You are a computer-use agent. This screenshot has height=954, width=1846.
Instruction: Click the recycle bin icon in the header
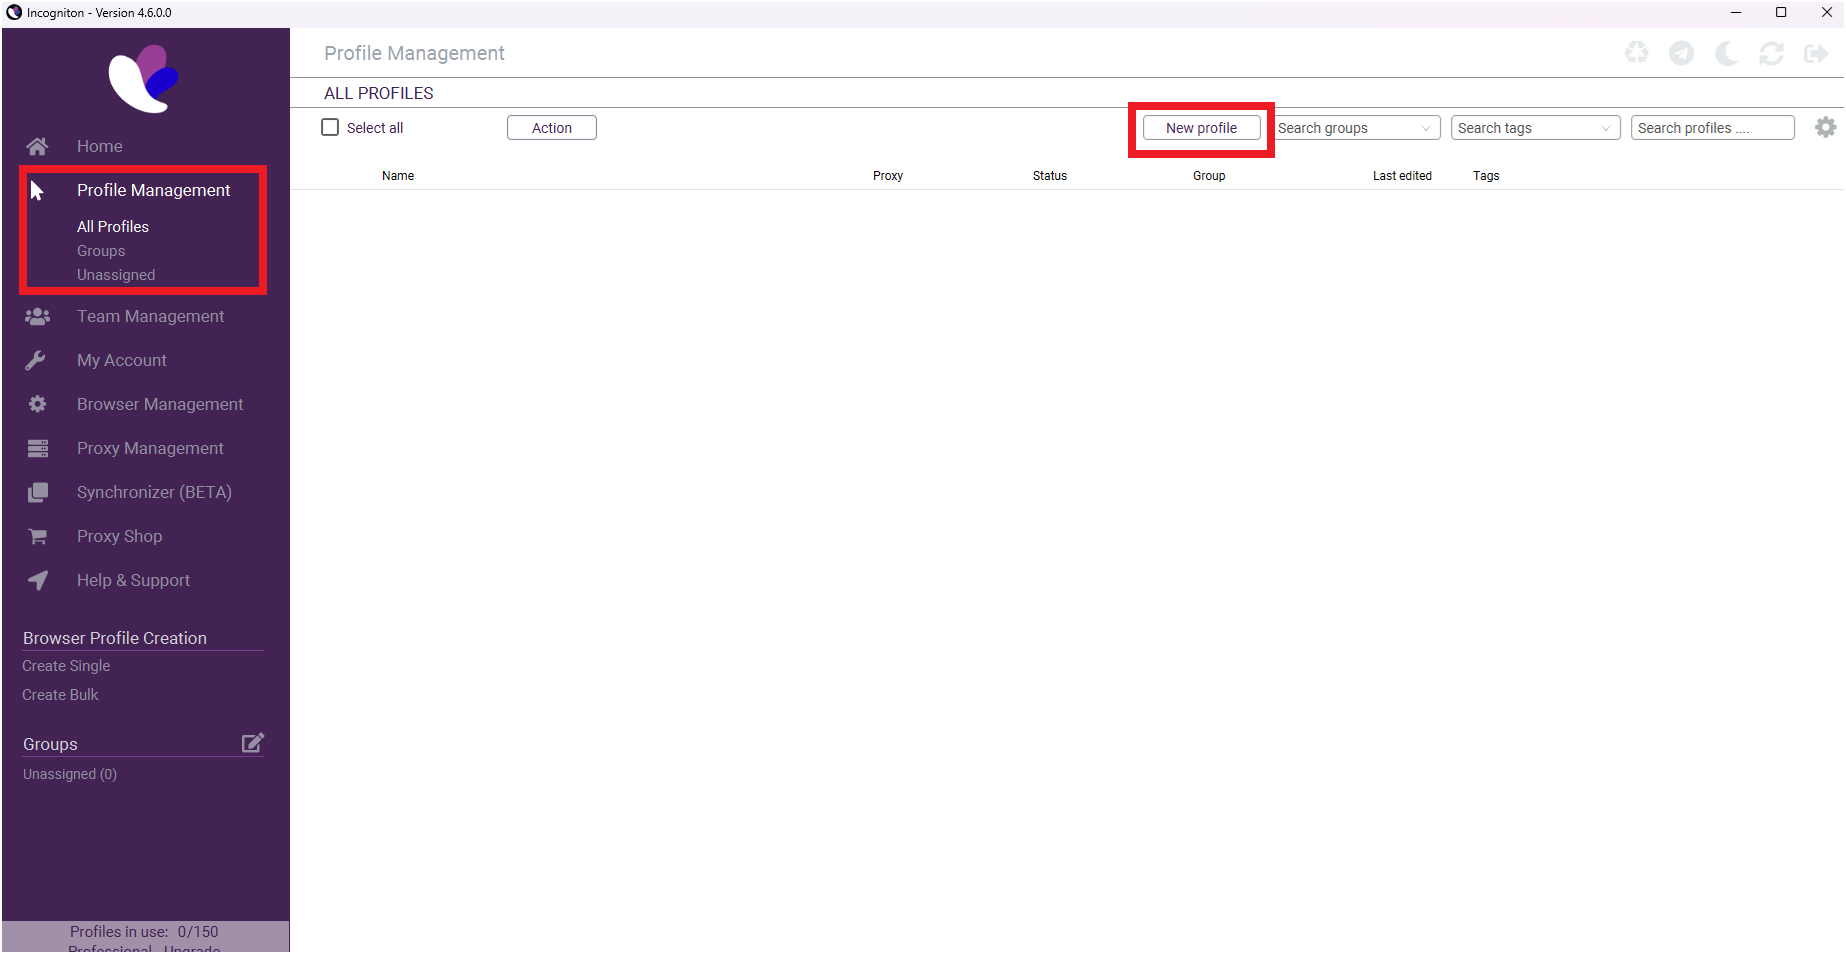click(x=1637, y=53)
